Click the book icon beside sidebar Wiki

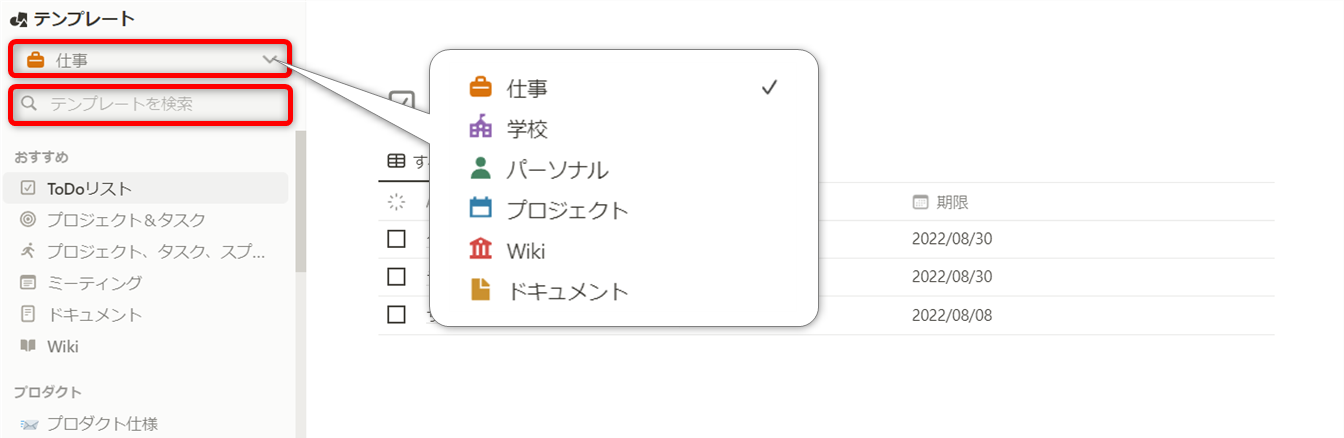click(28, 346)
